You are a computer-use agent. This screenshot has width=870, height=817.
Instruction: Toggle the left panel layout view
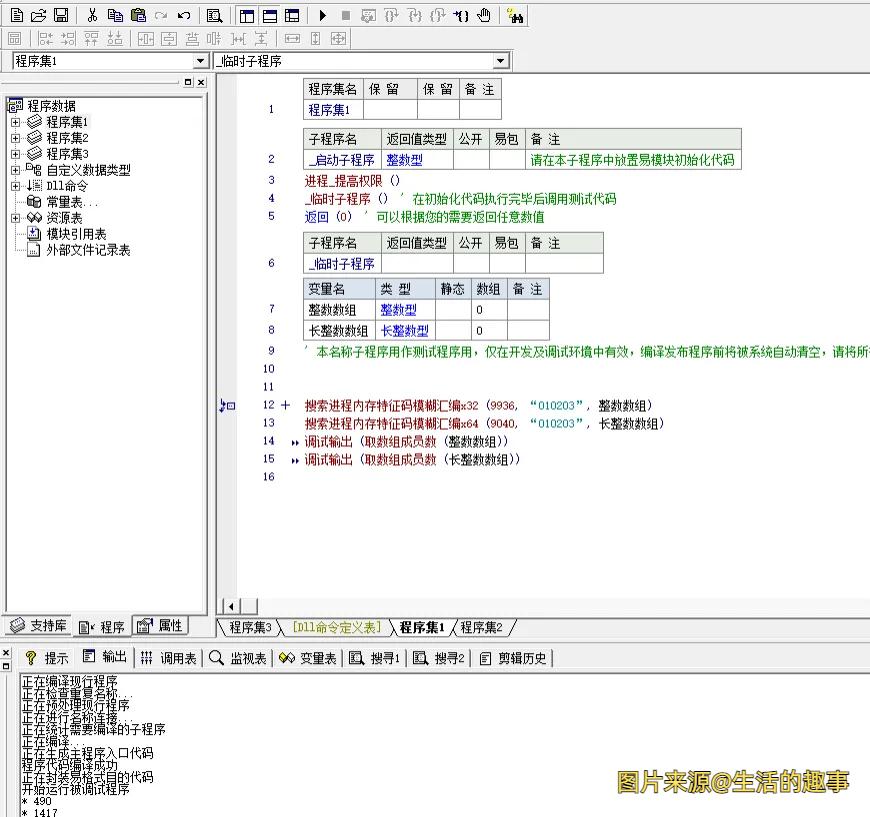[245, 15]
